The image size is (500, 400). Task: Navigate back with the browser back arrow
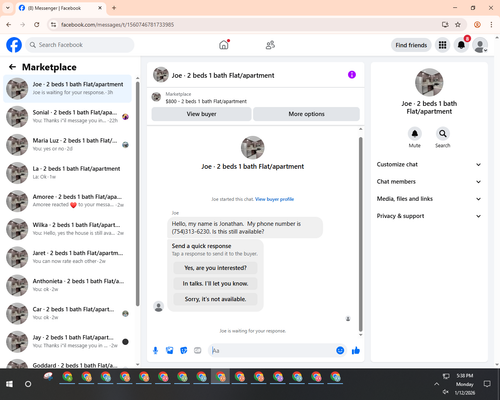click(9, 25)
